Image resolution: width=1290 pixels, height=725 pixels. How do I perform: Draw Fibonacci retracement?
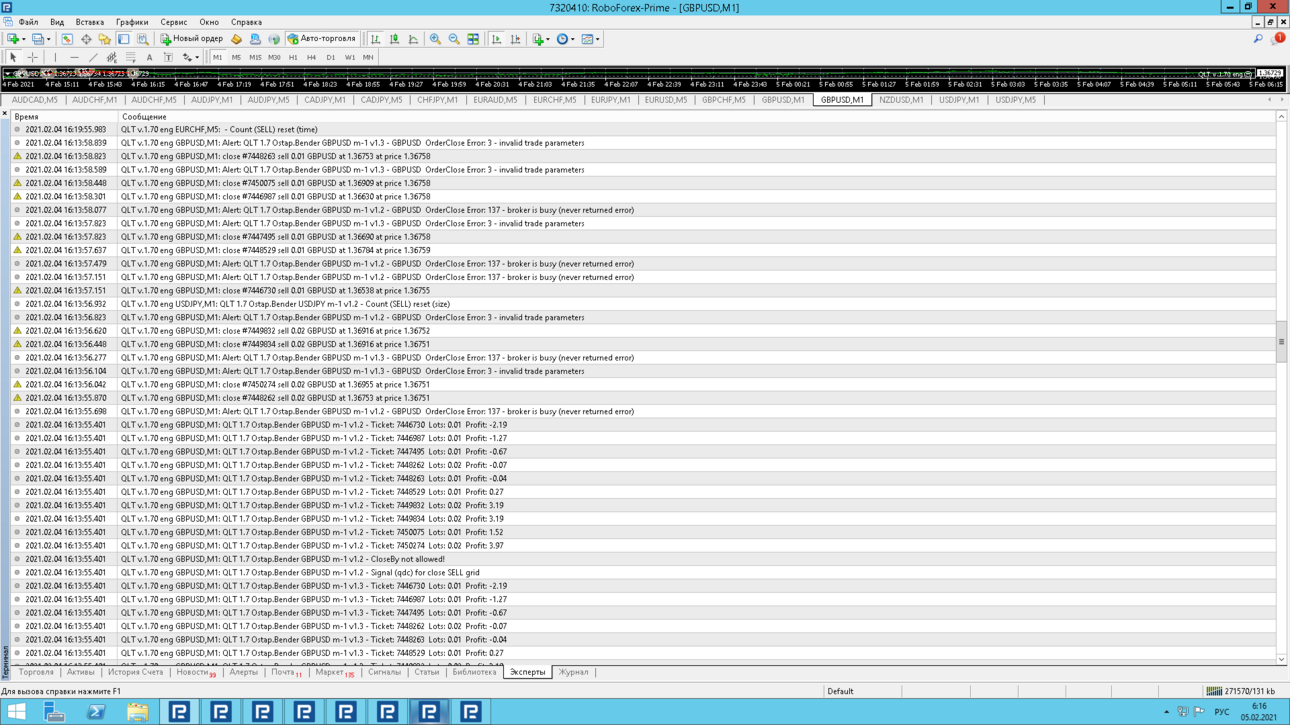tap(130, 57)
